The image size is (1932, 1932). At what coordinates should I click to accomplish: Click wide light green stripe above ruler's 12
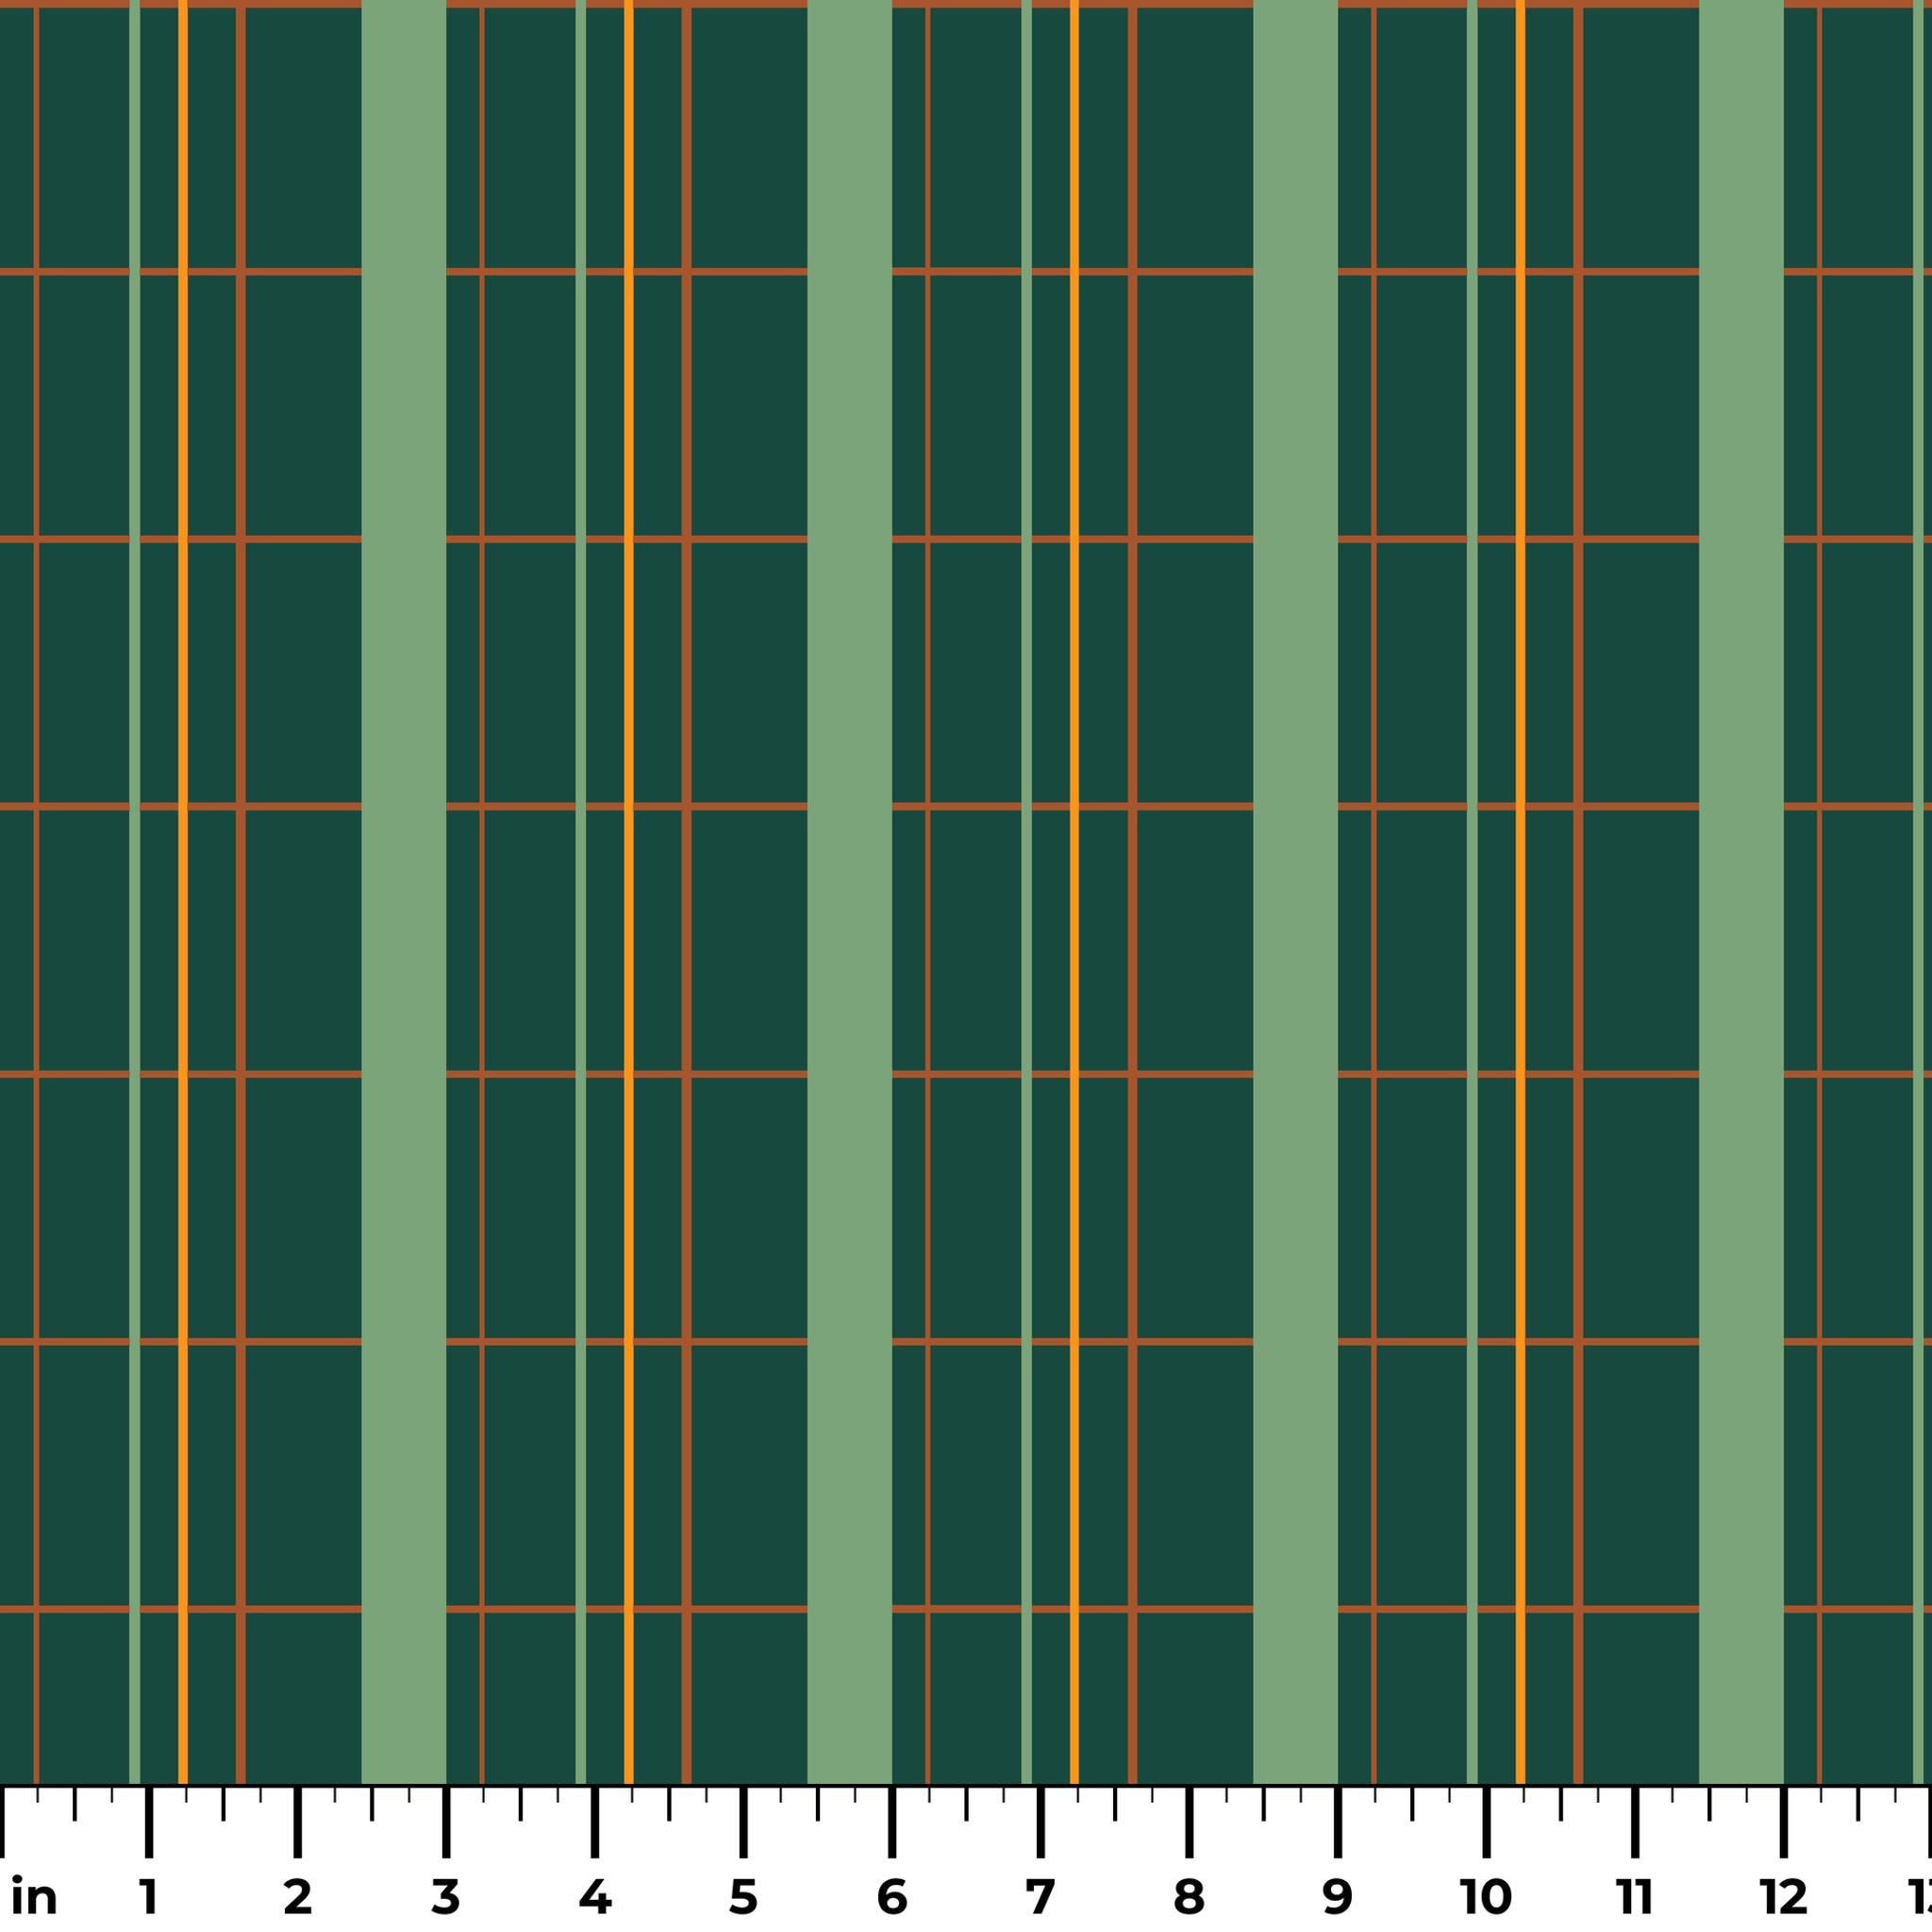click(1741, 900)
